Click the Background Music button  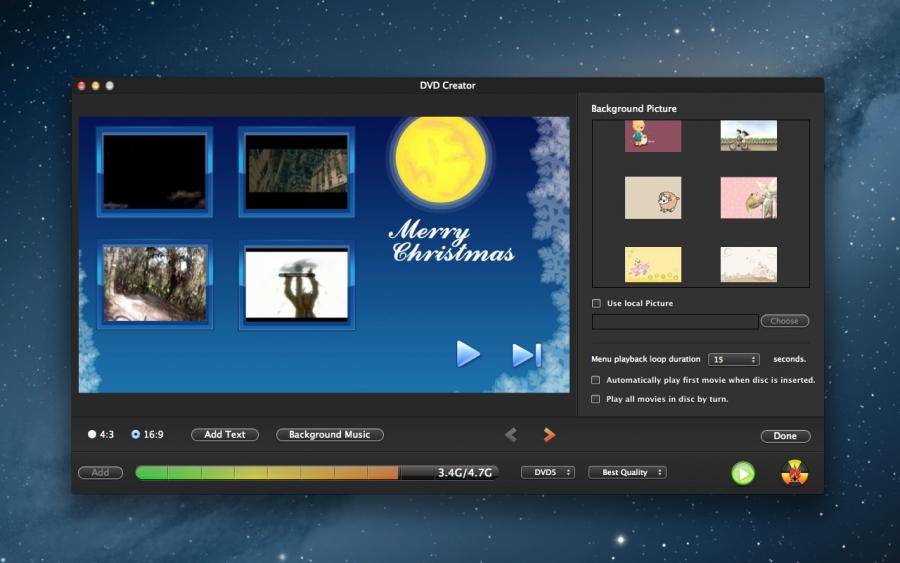[x=329, y=434]
